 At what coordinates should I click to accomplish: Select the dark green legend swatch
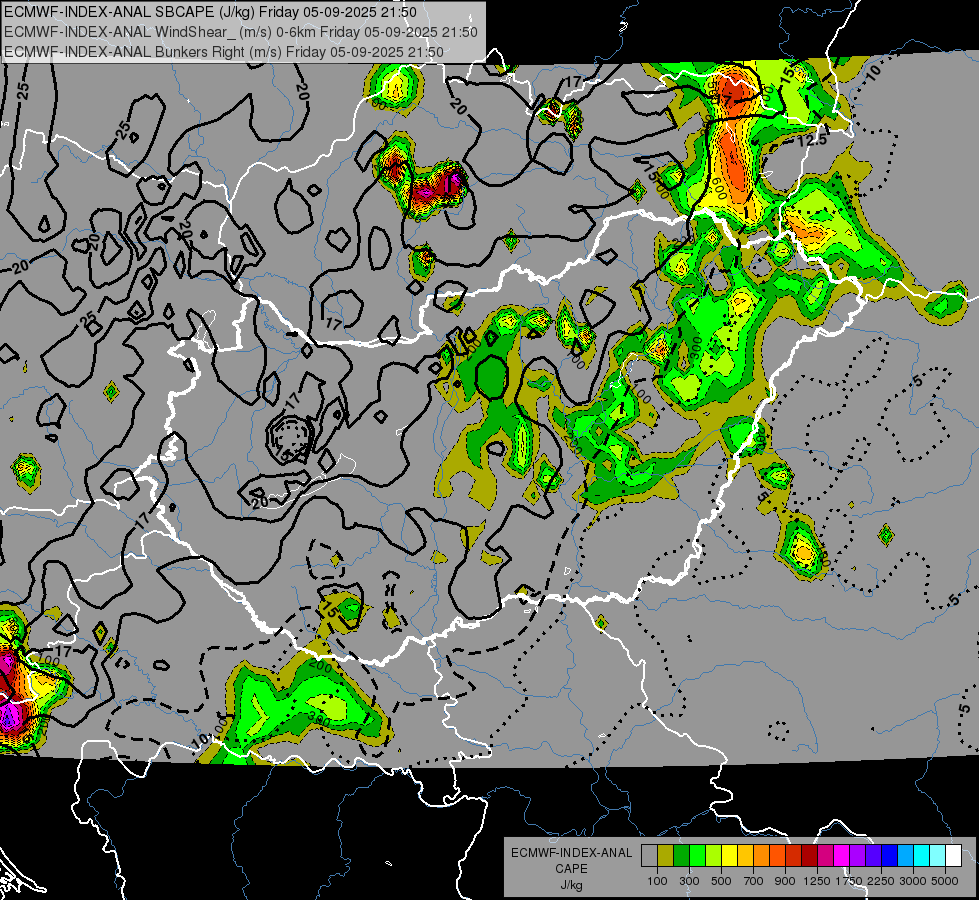point(681,855)
